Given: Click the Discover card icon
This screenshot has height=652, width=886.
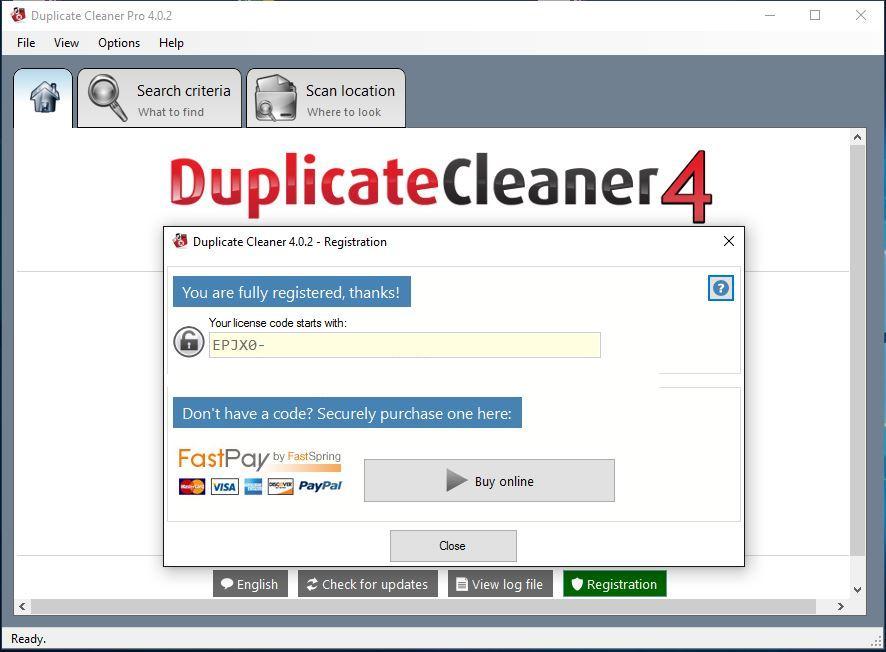Looking at the screenshot, I should pyautogui.click(x=281, y=486).
